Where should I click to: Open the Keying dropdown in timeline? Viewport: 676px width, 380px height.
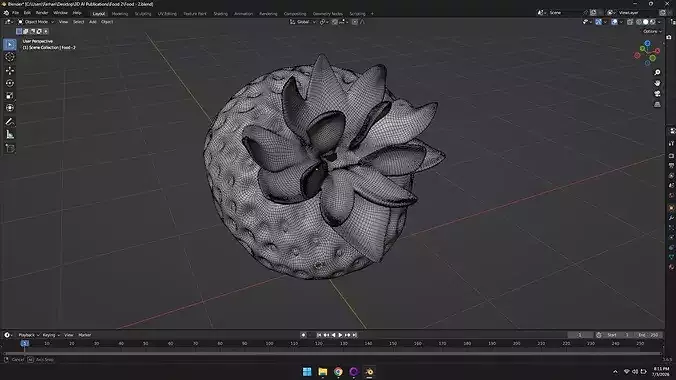click(x=51, y=335)
